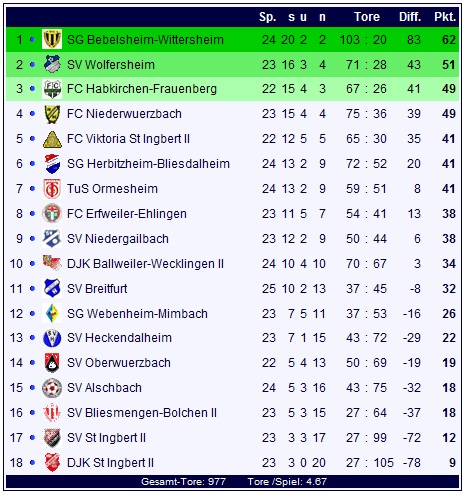465x495 pixels.
Task: Click the TuS Ormesheim red crest
Action: pyautogui.click(x=52, y=189)
